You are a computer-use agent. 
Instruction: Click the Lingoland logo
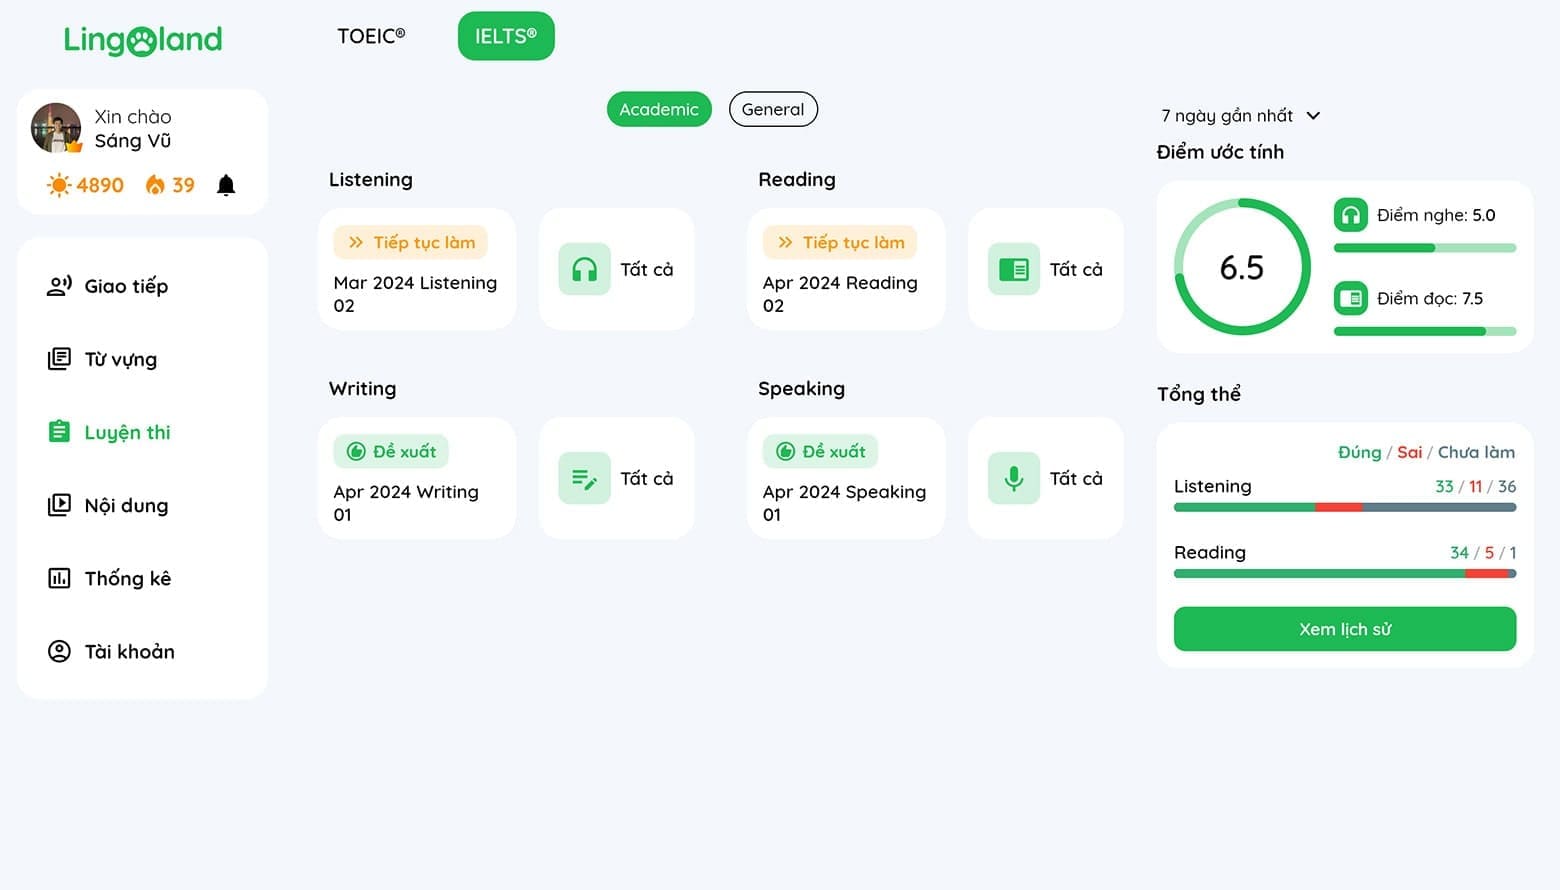tap(143, 40)
